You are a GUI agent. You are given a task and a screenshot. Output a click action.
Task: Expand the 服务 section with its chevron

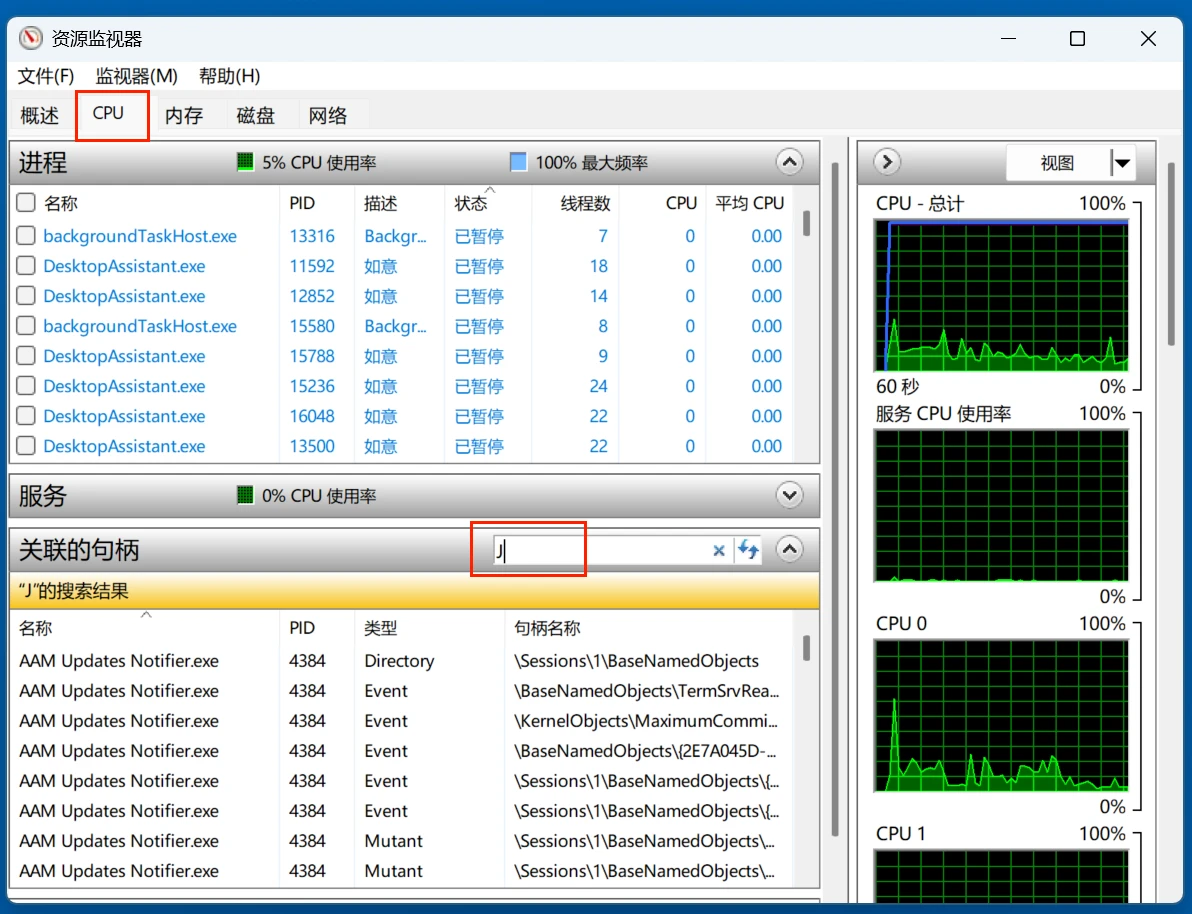click(x=790, y=496)
